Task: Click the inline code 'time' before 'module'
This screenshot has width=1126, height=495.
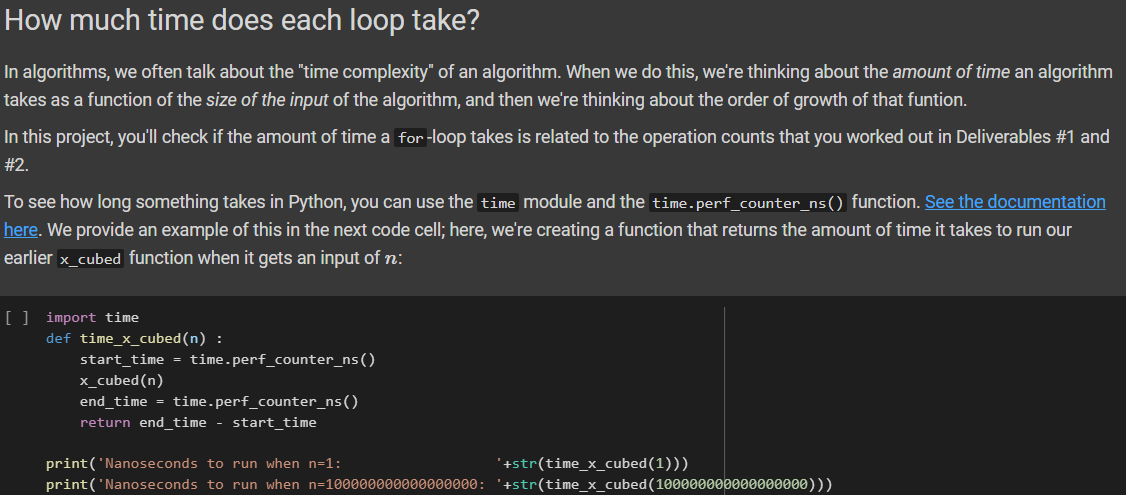Action: coord(498,203)
